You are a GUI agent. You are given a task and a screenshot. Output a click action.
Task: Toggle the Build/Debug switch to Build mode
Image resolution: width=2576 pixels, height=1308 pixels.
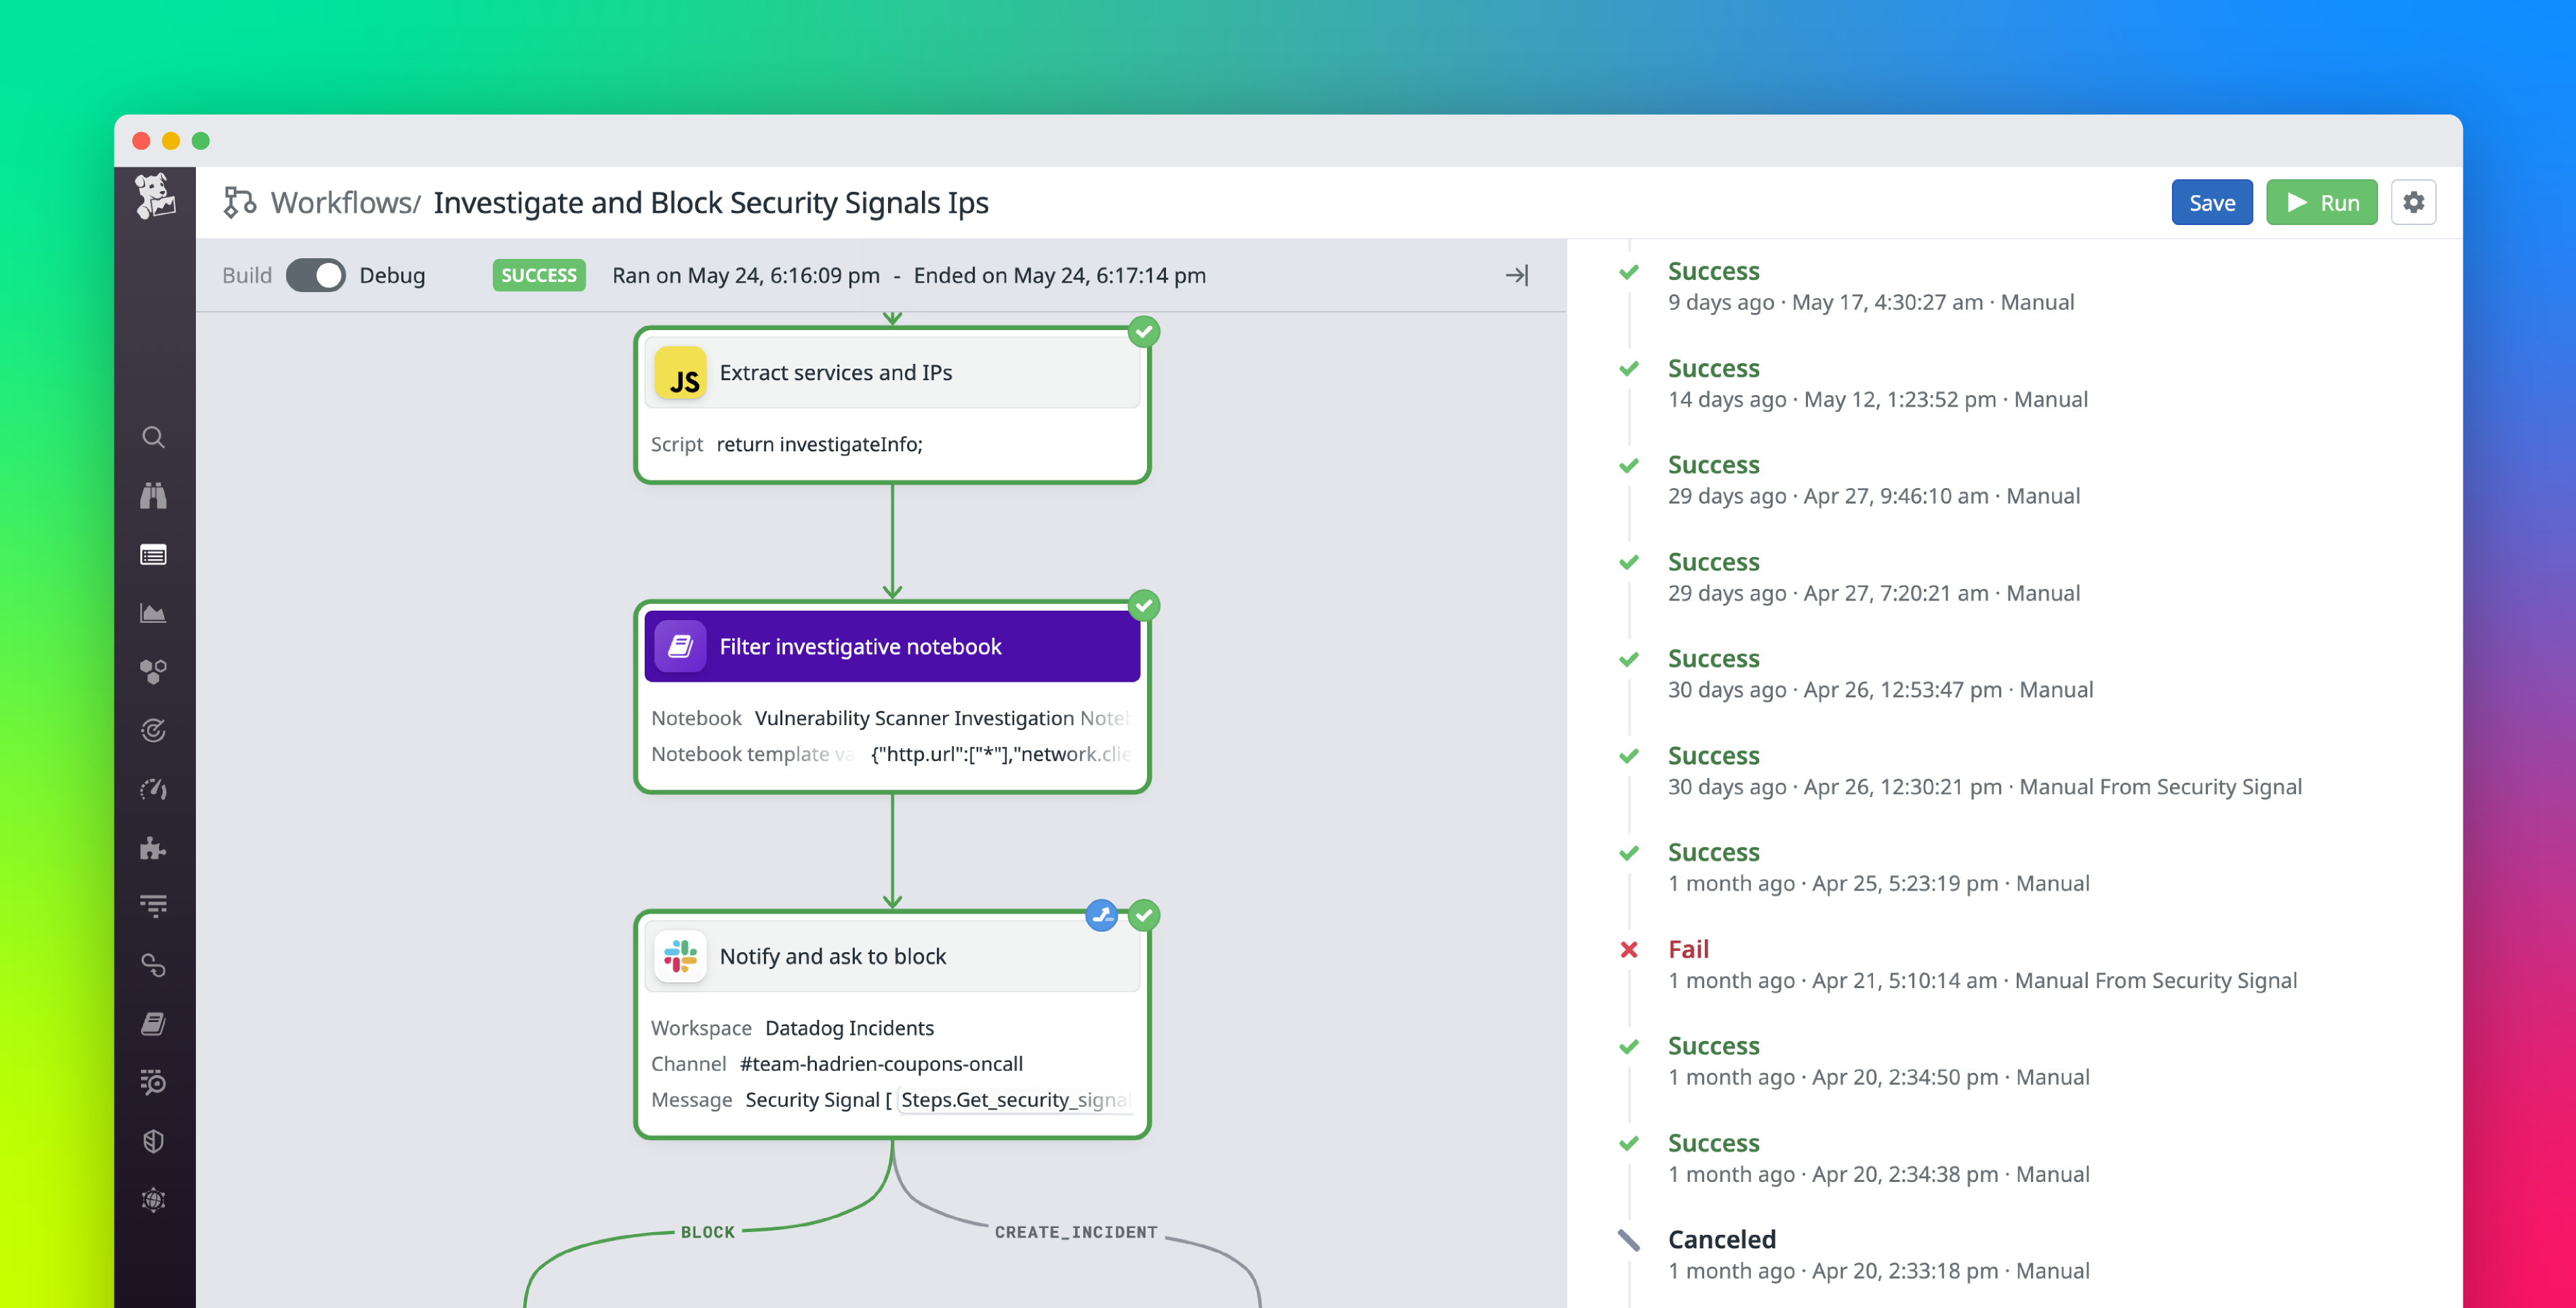pos(316,275)
